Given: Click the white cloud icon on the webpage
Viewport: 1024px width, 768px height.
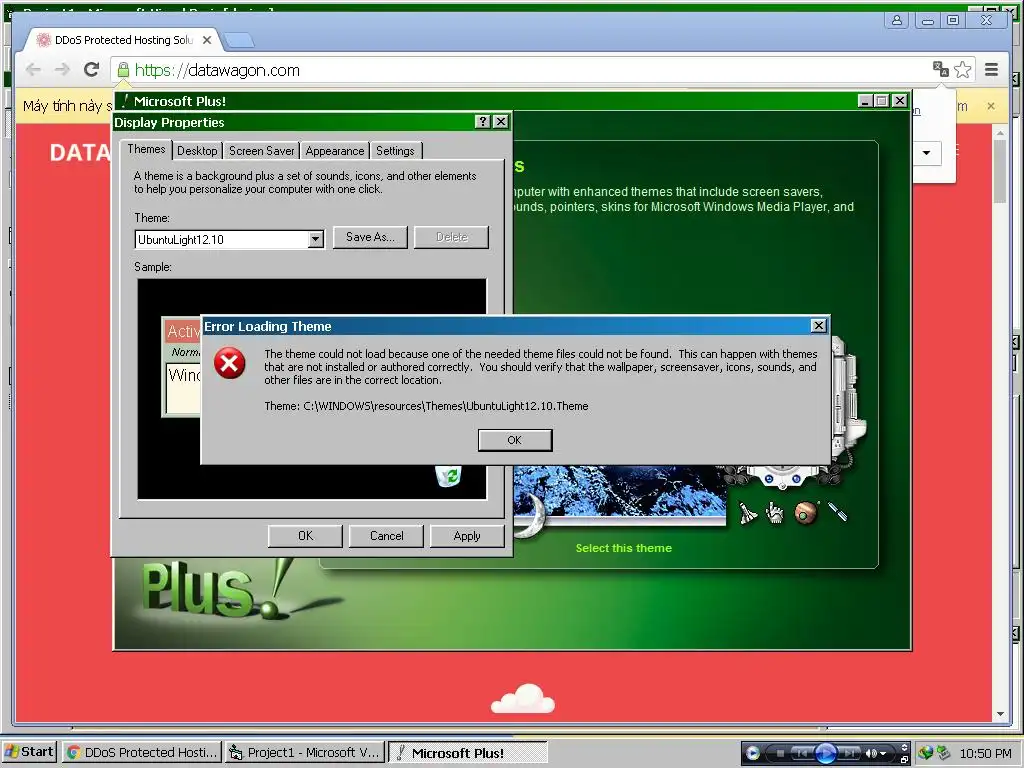Looking at the screenshot, I should coord(523,698).
